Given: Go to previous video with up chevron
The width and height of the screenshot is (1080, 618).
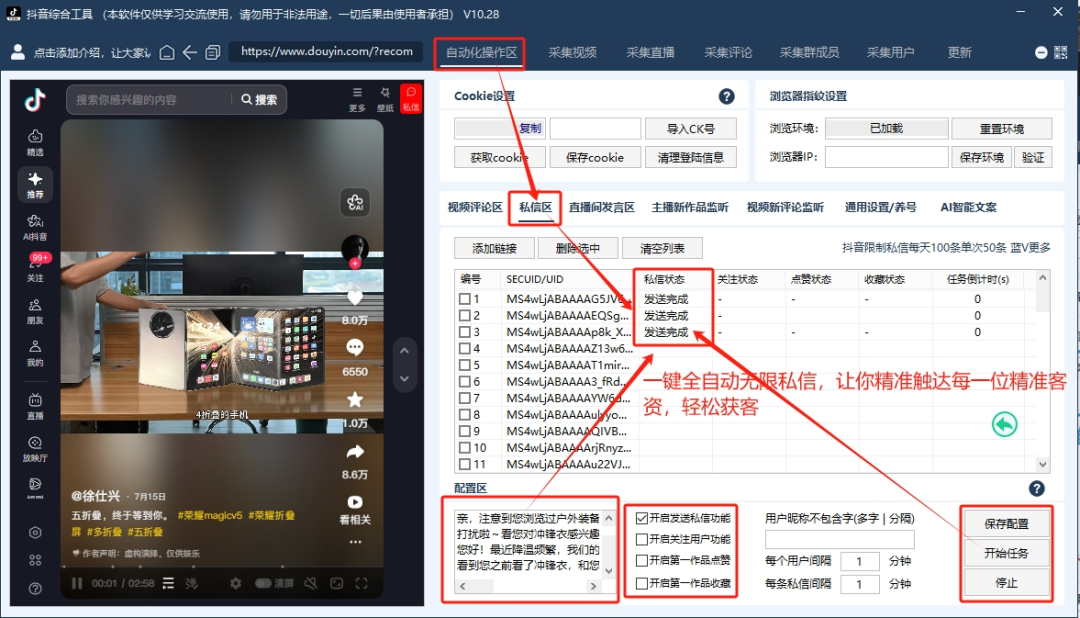Looking at the screenshot, I should tap(404, 351).
